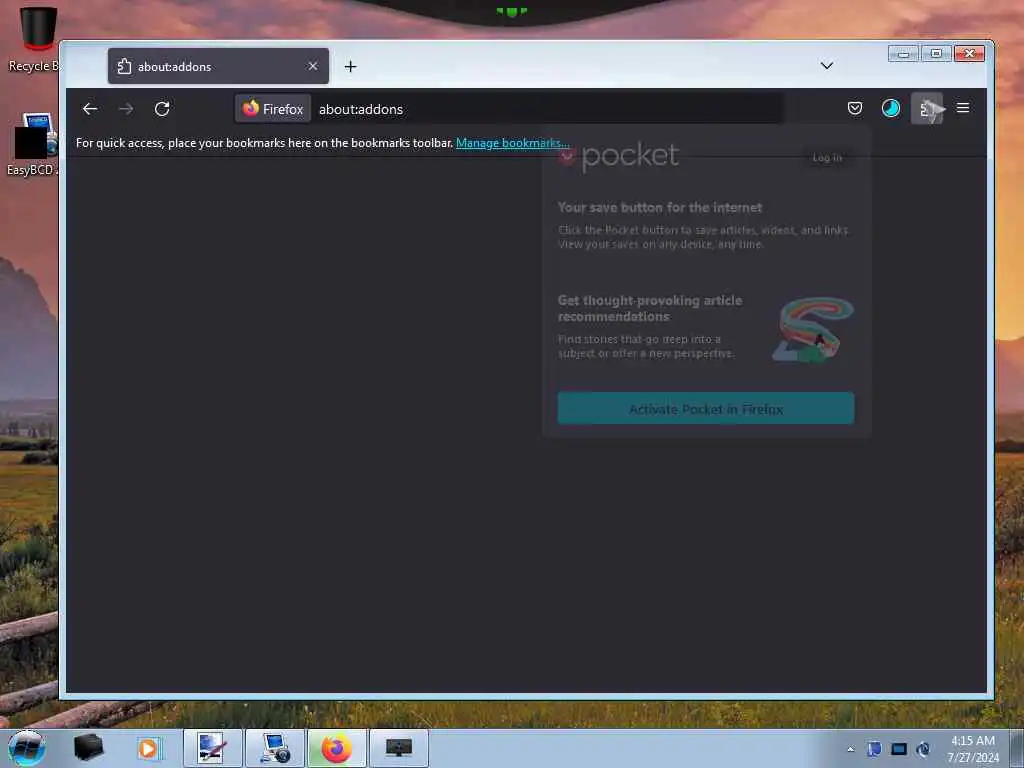
Task: Go back using the back arrow
Action: tap(90, 109)
